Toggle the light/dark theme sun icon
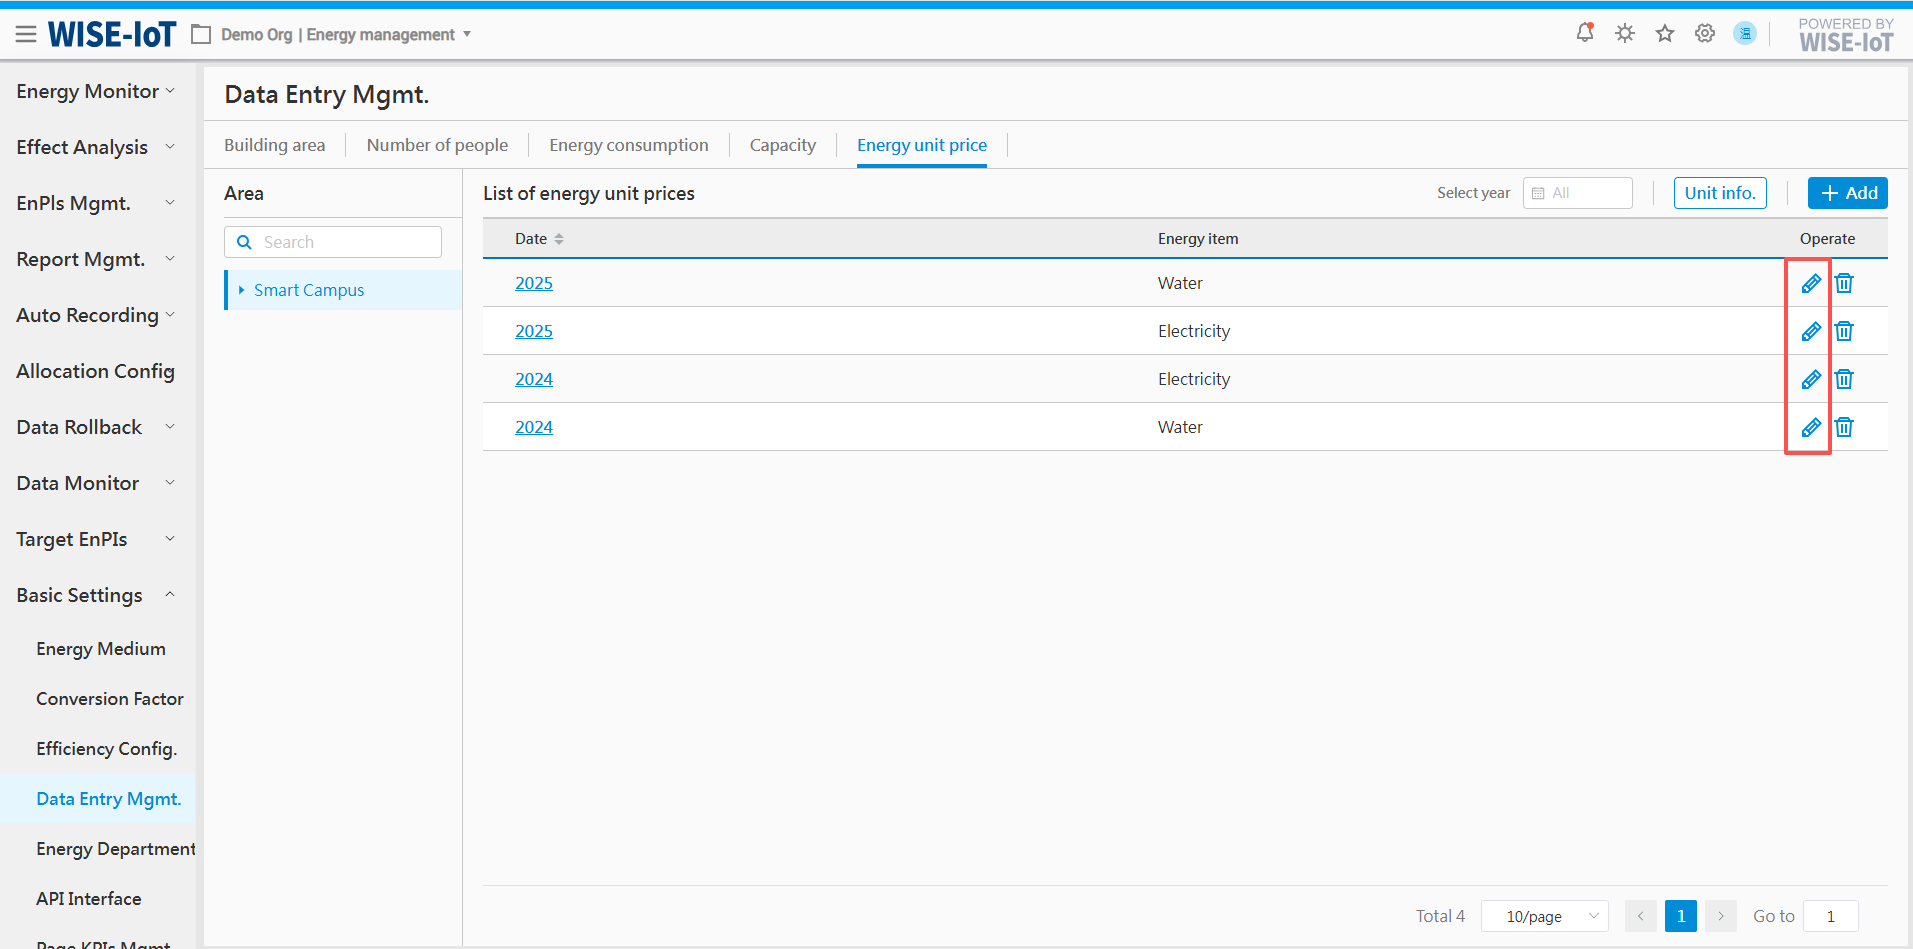 click(1624, 33)
